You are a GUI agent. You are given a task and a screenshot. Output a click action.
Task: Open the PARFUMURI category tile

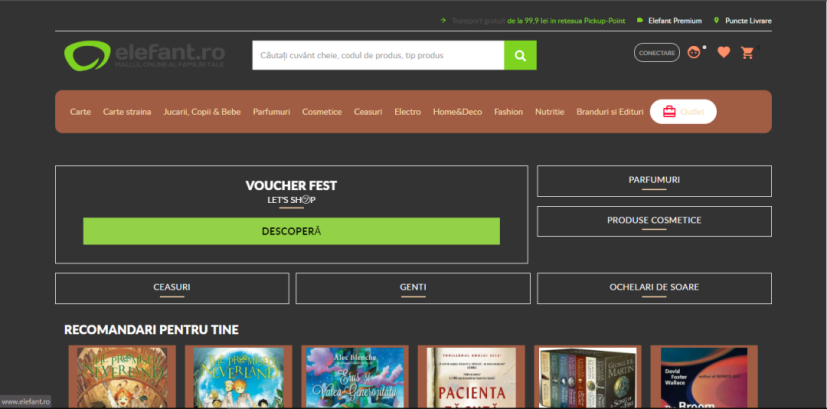(x=654, y=181)
